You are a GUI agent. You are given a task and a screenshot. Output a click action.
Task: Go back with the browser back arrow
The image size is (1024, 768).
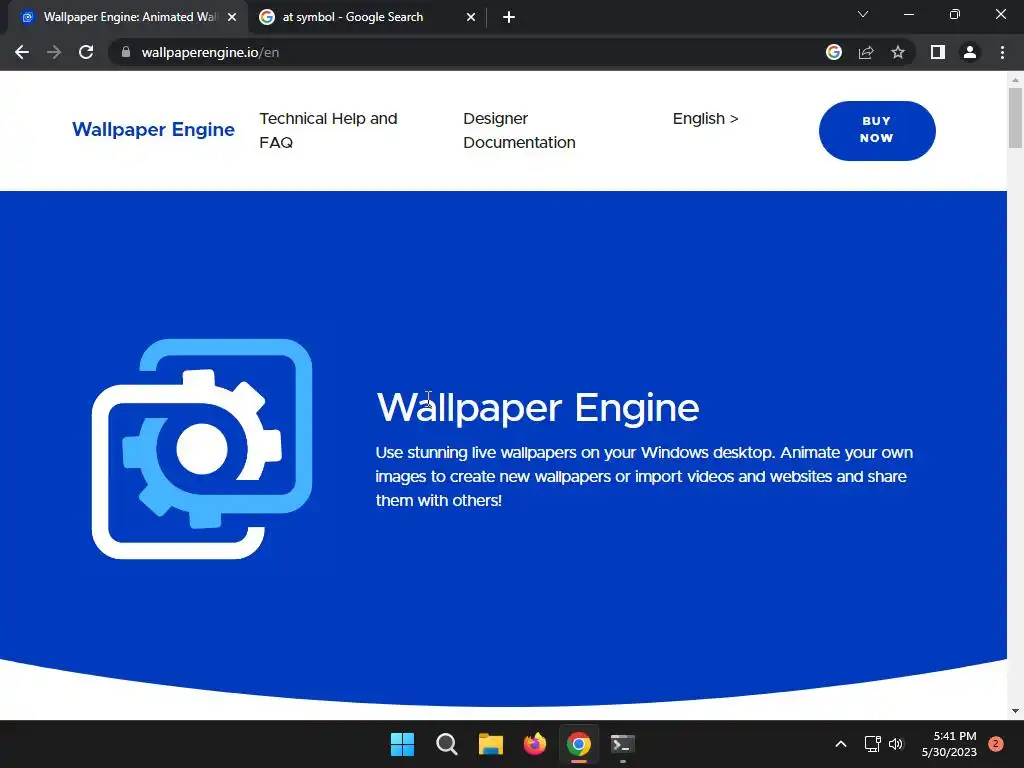22,52
